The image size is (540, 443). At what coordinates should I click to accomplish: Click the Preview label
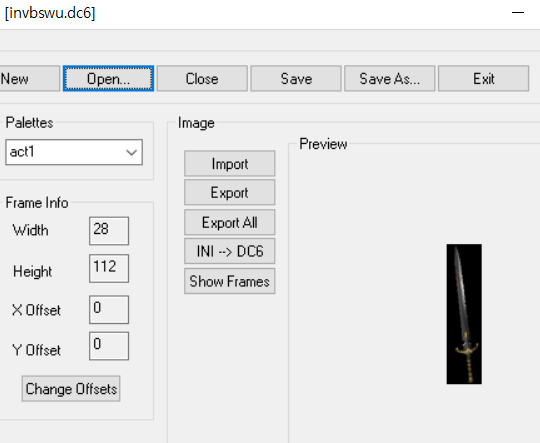coord(323,144)
